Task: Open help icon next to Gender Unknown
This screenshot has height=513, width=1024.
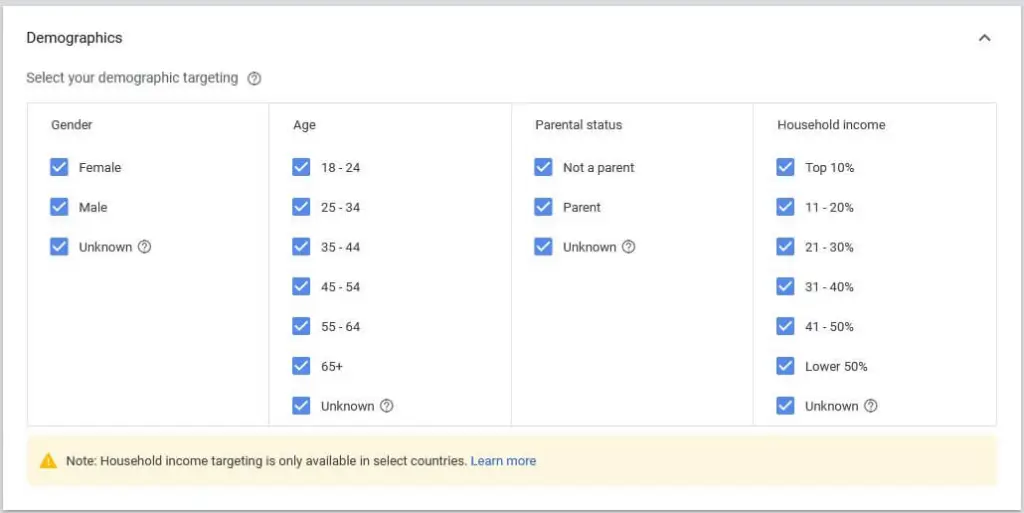Action: pos(144,247)
